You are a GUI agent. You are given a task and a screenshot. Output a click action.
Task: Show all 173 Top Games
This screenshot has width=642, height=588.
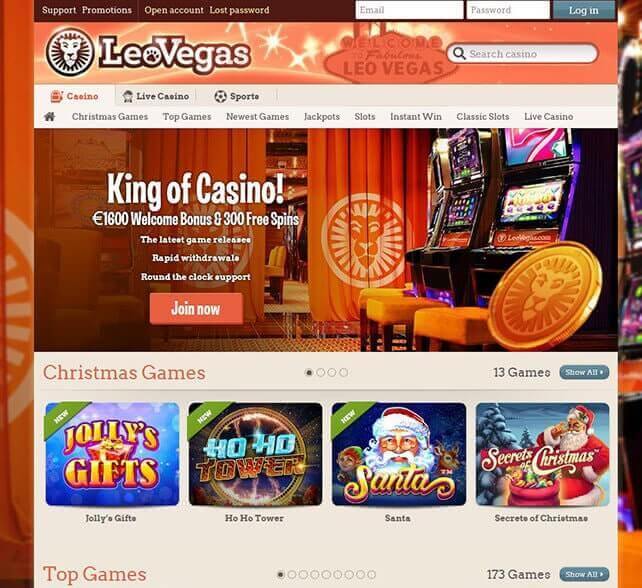[x=584, y=574]
